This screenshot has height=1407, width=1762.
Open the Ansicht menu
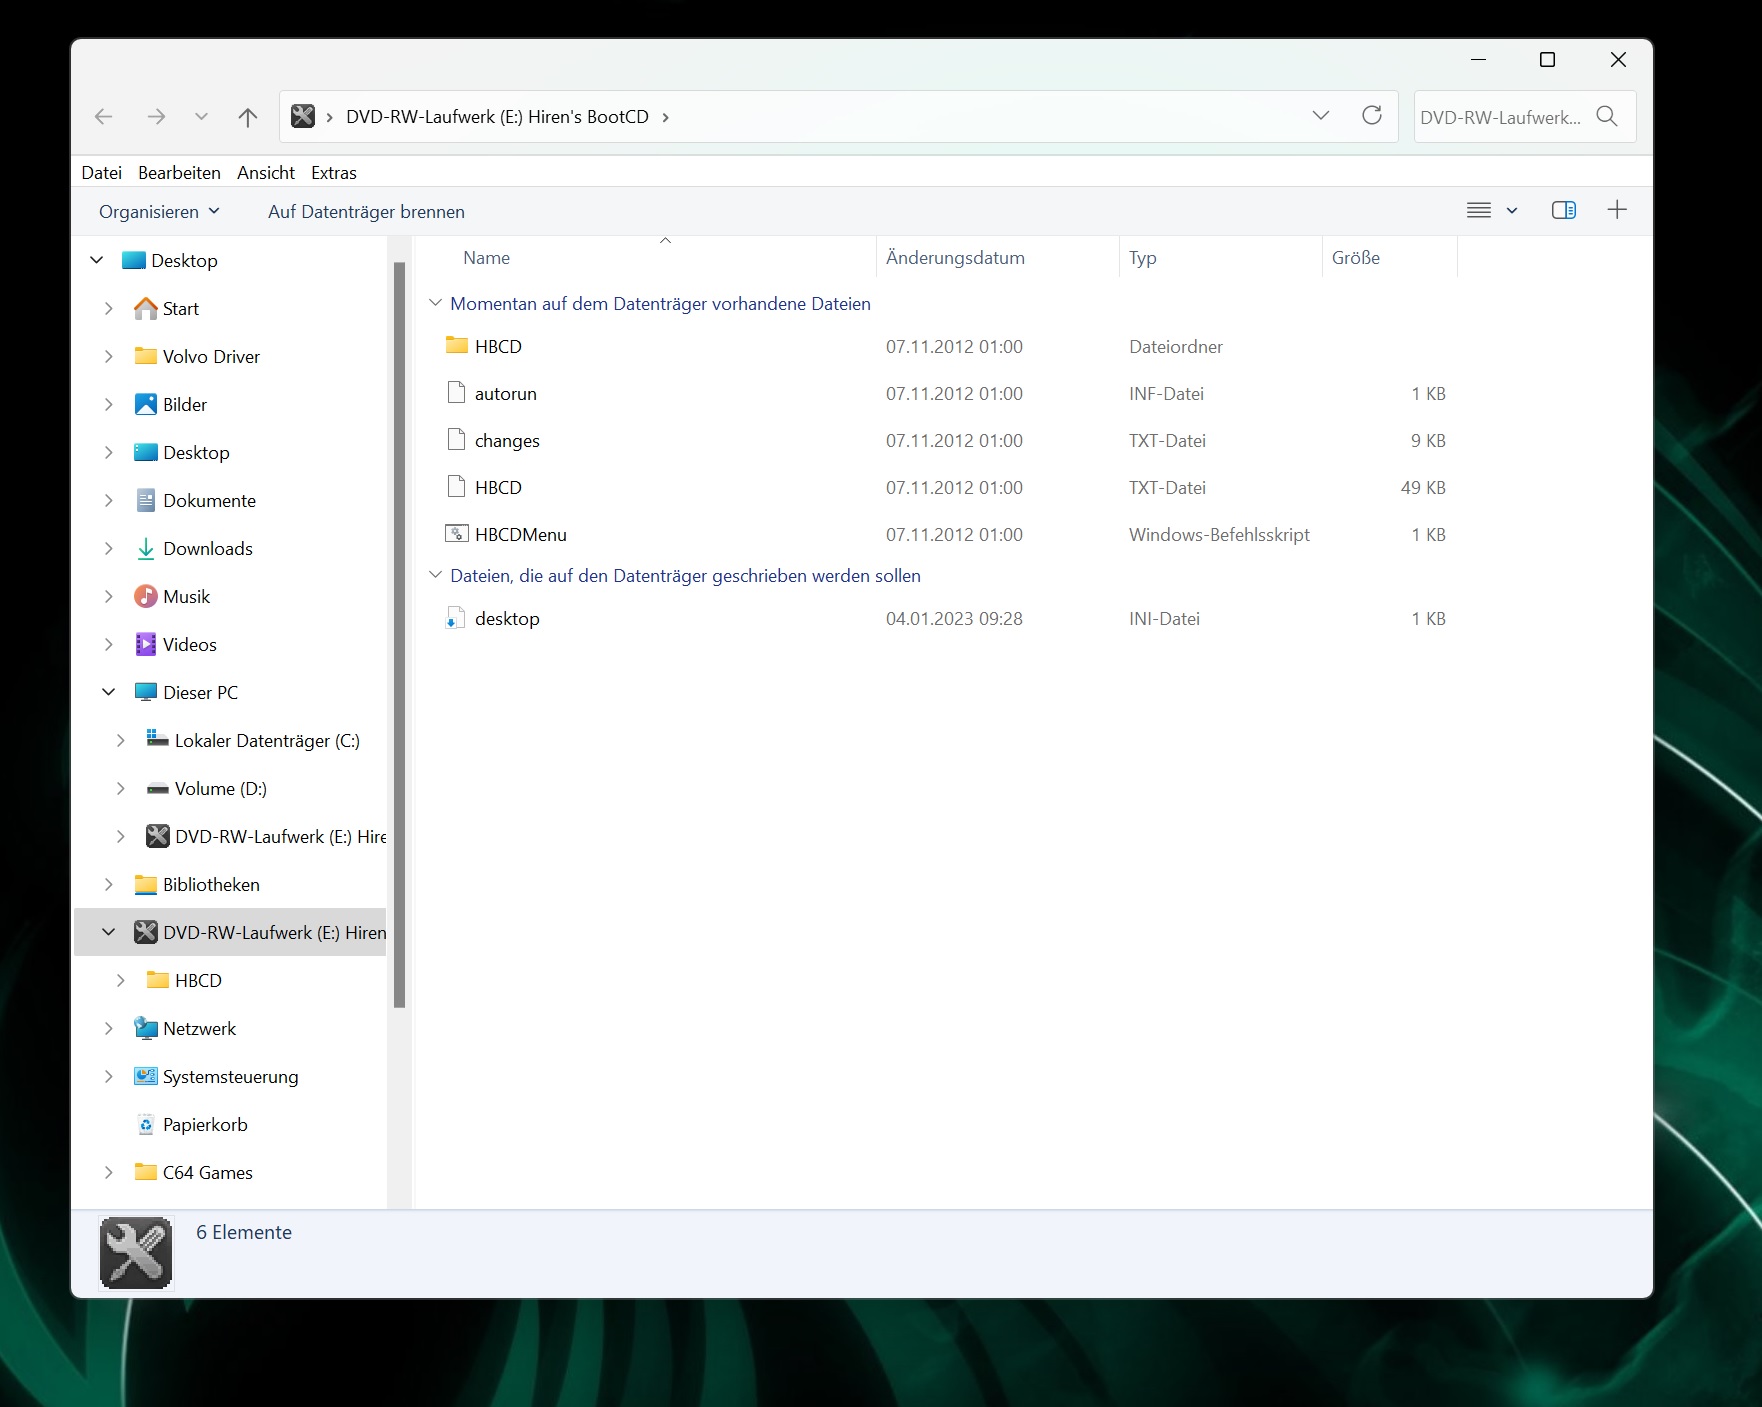coord(266,173)
